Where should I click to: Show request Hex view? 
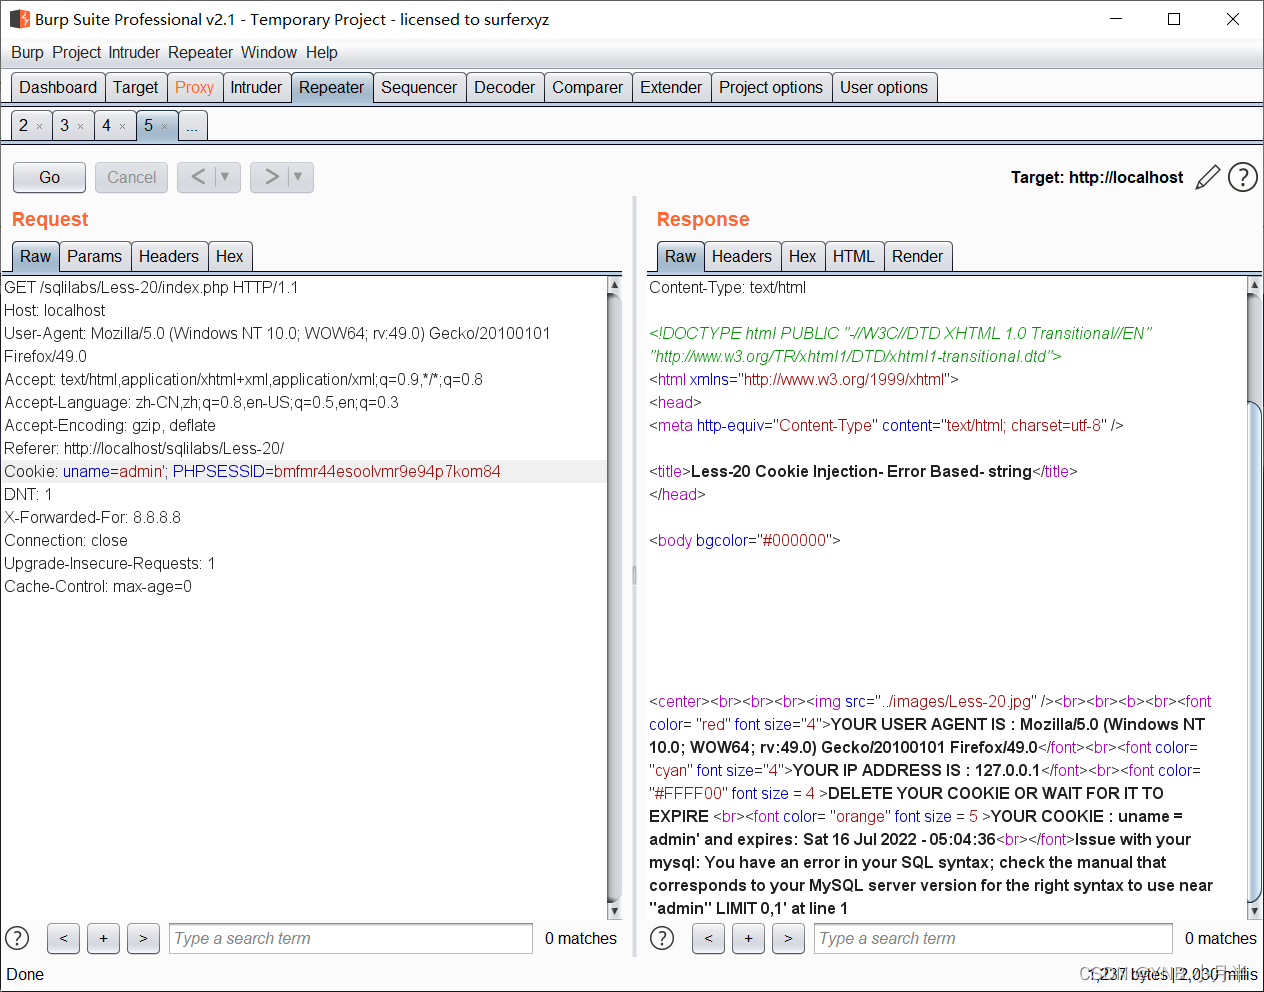(229, 256)
